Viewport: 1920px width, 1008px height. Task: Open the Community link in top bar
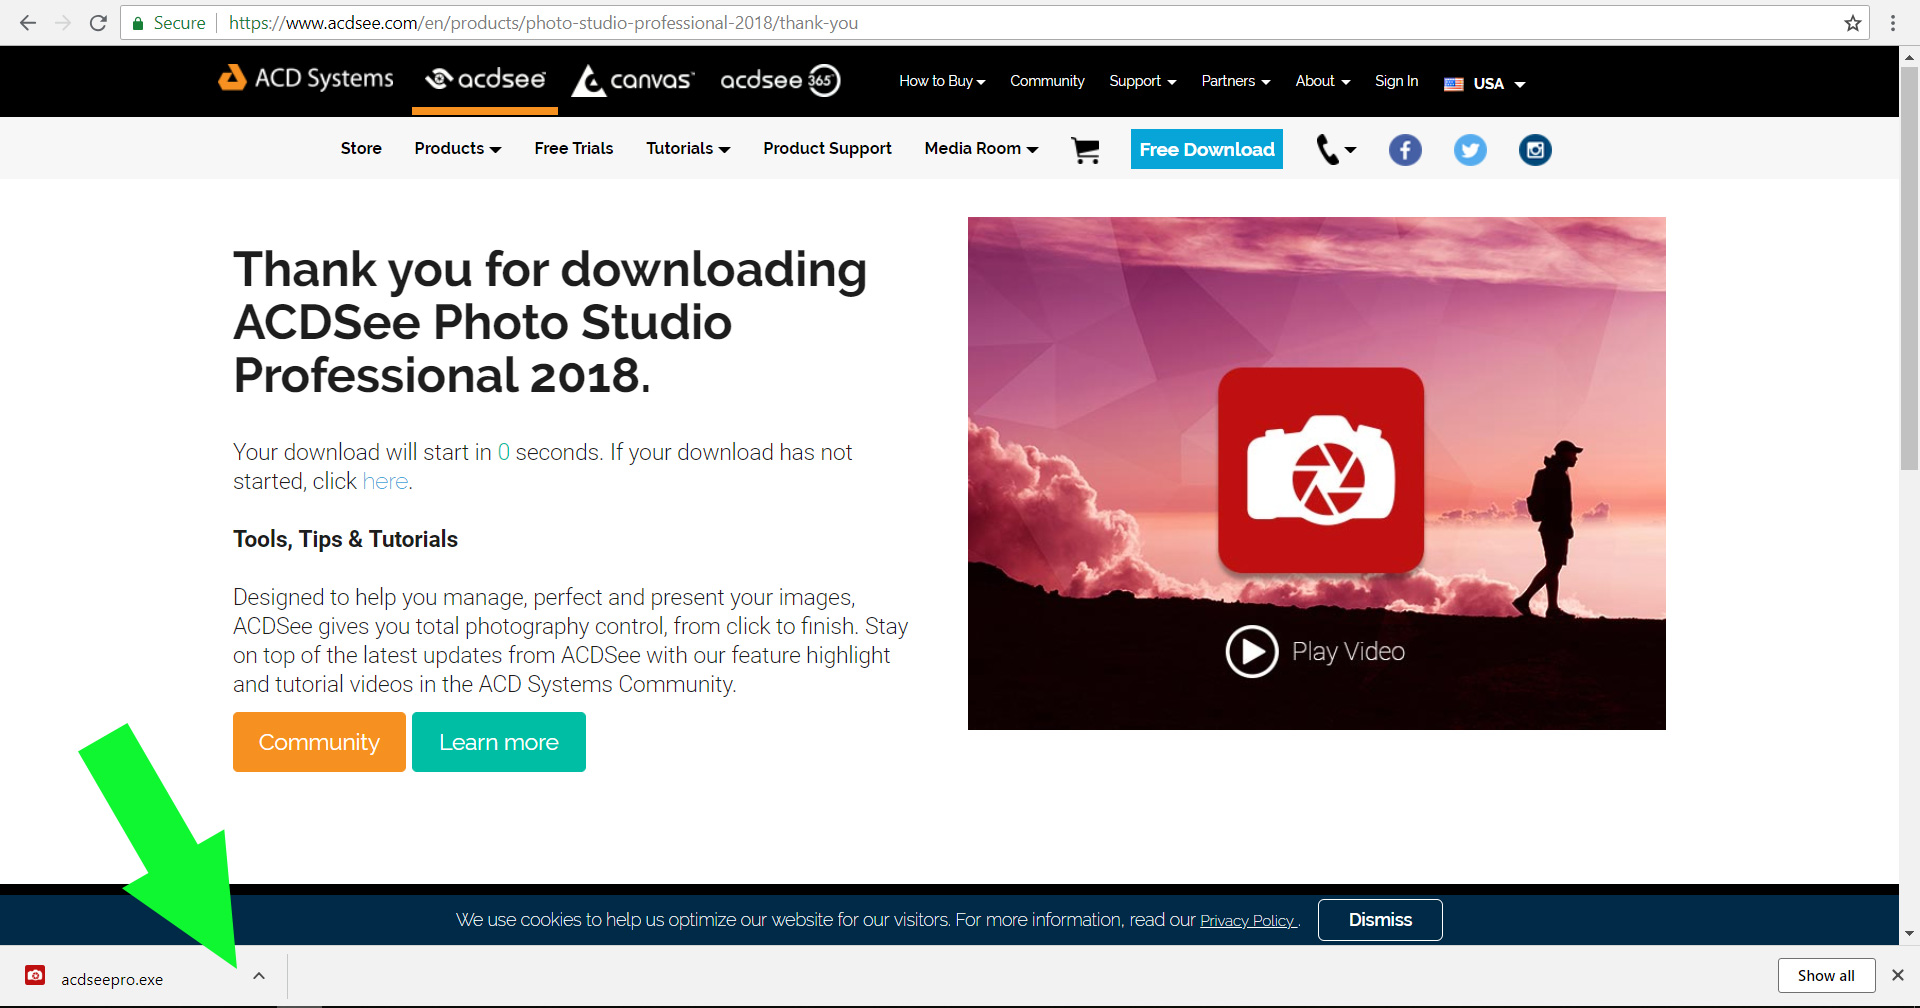(x=1047, y=81)
